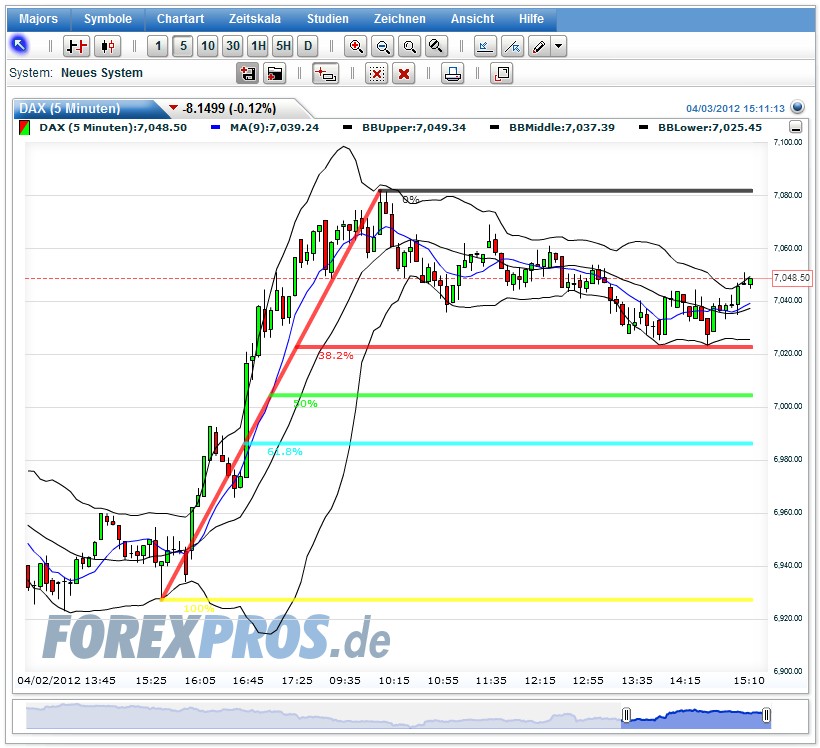Open the Majors menu
Image resolution: width=820 pixels, height=748 pixels.
point(38,19)
